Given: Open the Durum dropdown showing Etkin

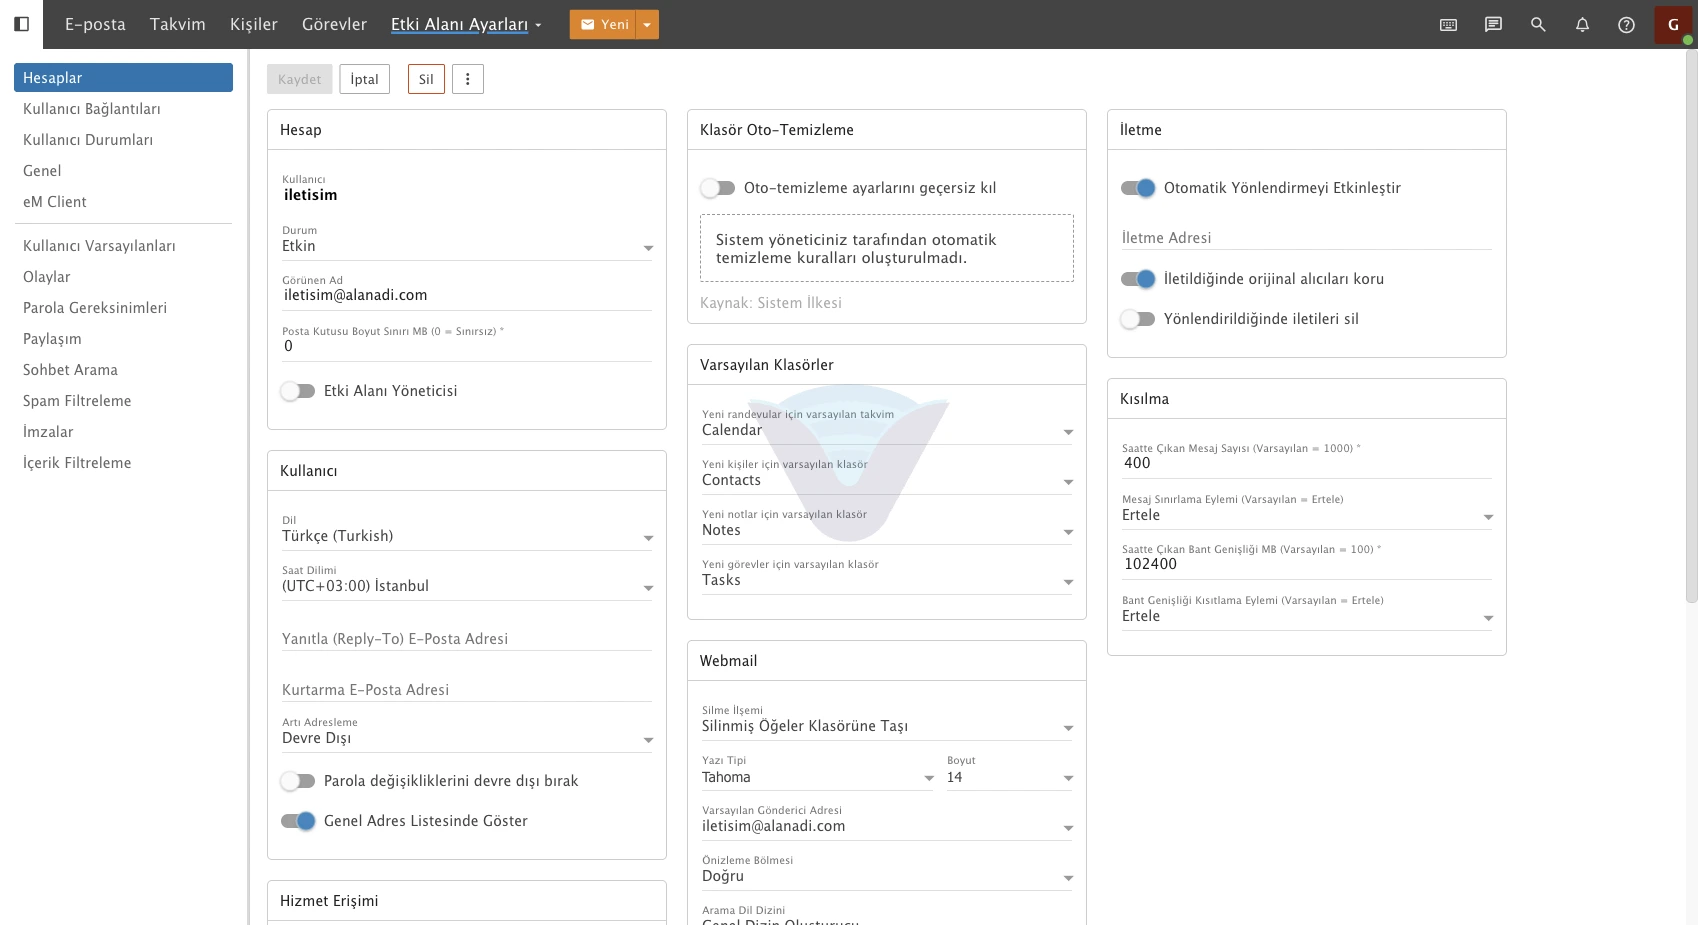Looking at the screenshot, I should point(467,246).
